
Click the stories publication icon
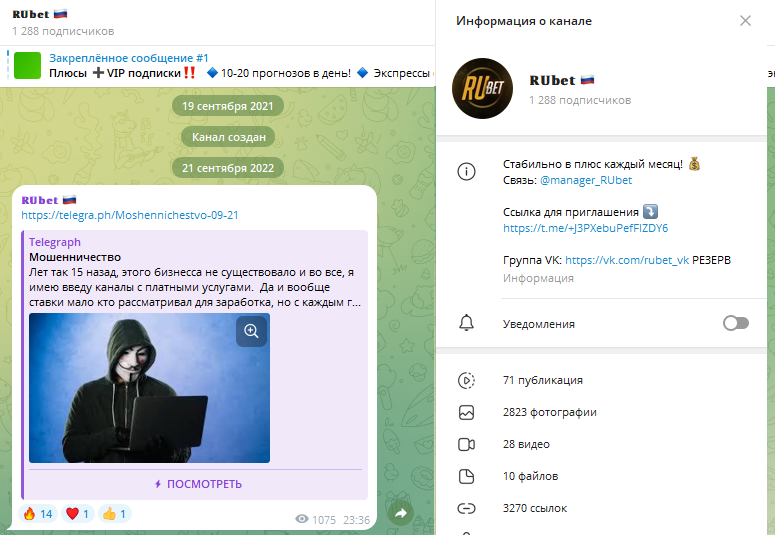[x=466, y=380]
